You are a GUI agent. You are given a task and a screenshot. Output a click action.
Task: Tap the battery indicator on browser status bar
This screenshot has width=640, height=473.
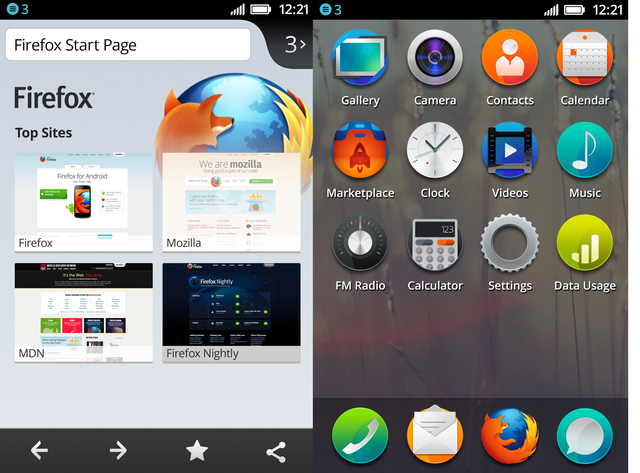click(260, 9)
